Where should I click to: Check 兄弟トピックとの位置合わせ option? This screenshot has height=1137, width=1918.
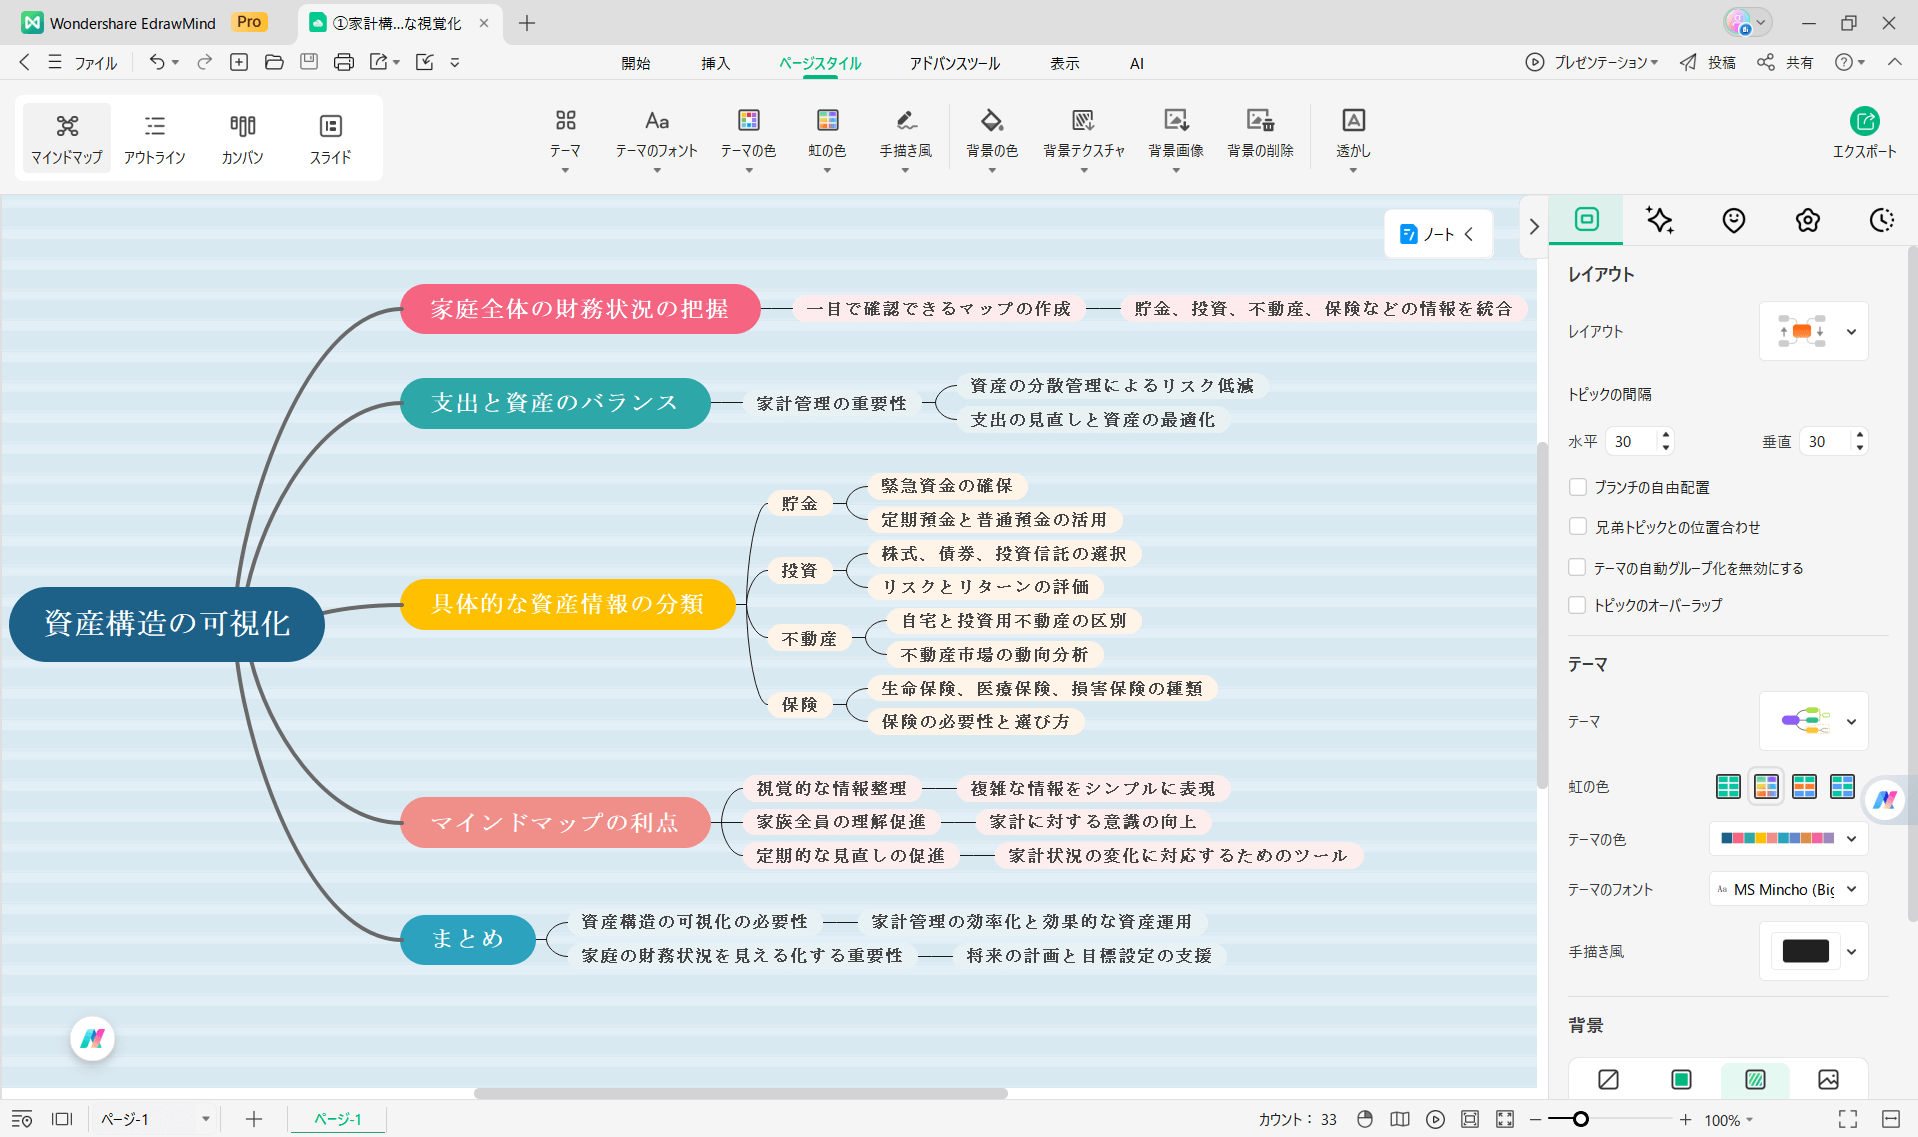click(x=1578, y=527)
